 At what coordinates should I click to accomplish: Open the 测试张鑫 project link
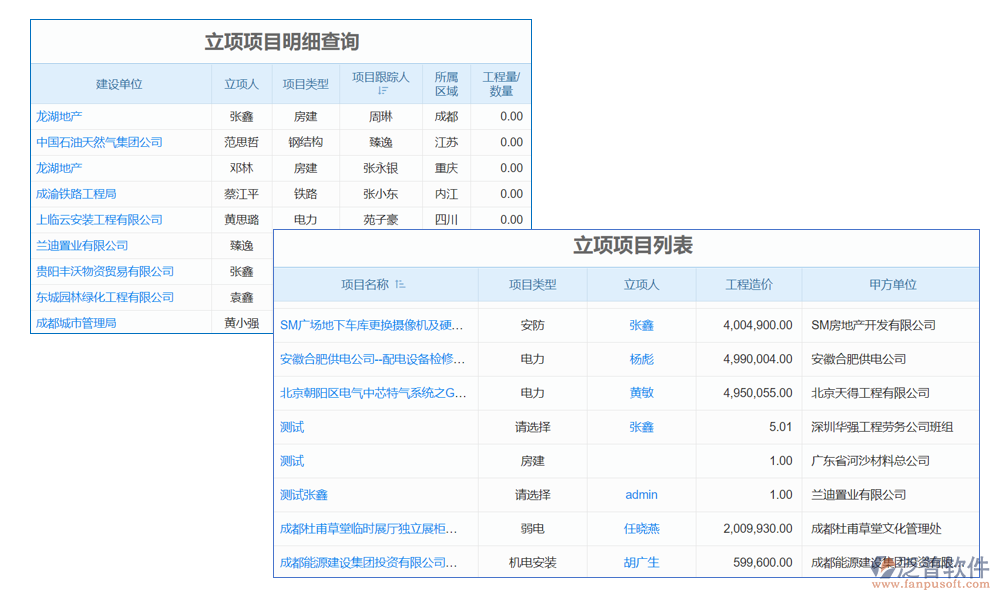tap(304, 495)
